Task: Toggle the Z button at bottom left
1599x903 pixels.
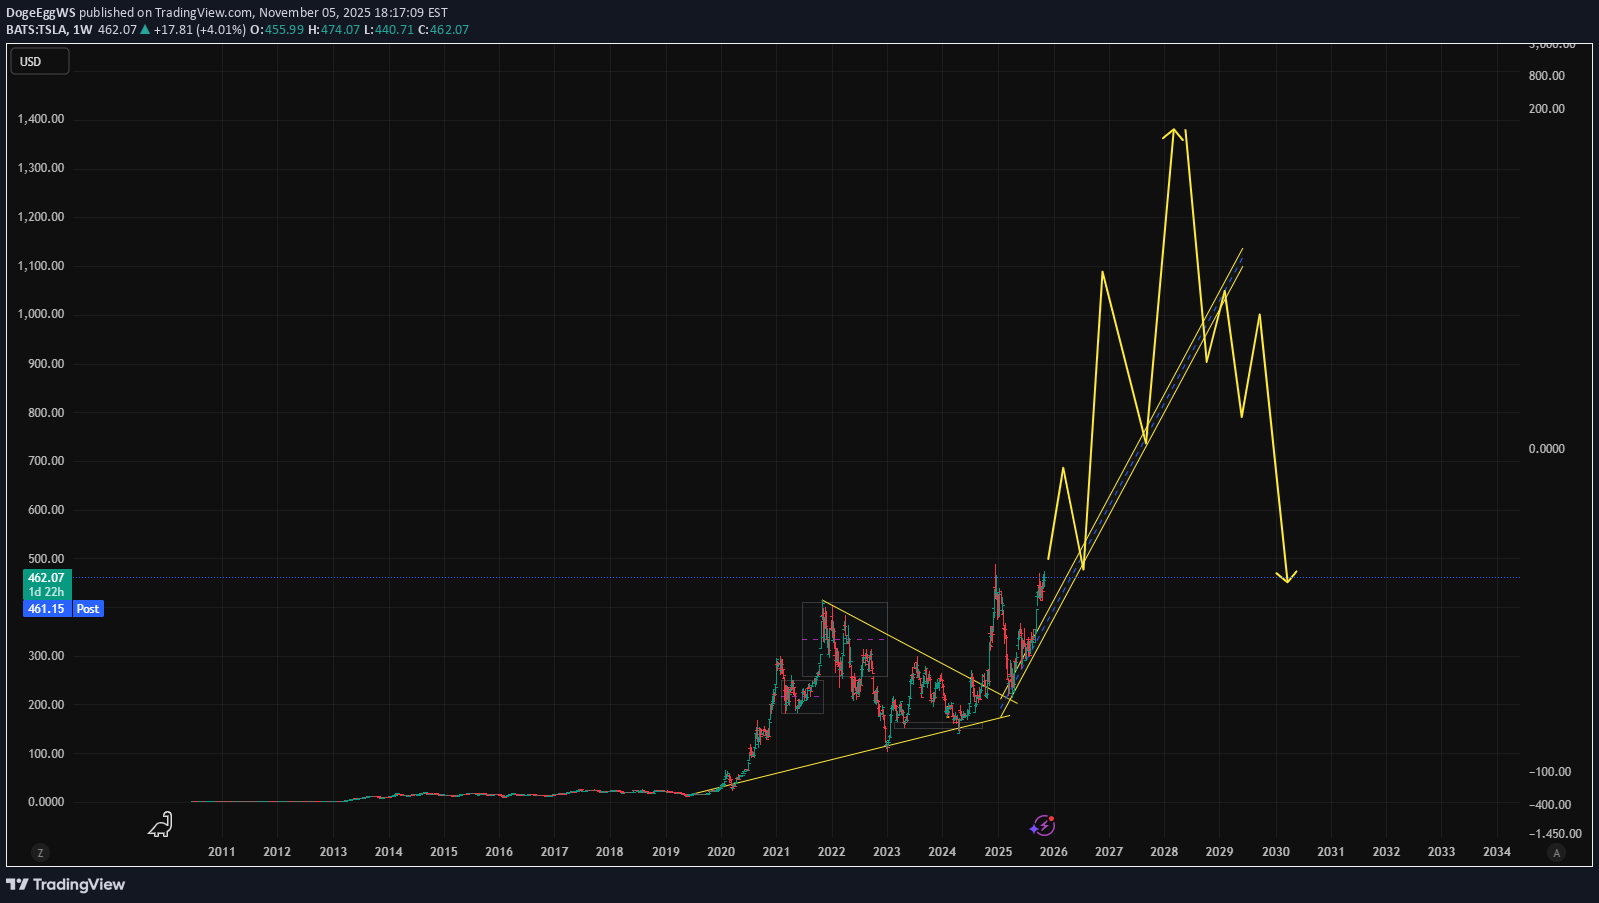Action: pyautogui.click(x=40, y=853)
